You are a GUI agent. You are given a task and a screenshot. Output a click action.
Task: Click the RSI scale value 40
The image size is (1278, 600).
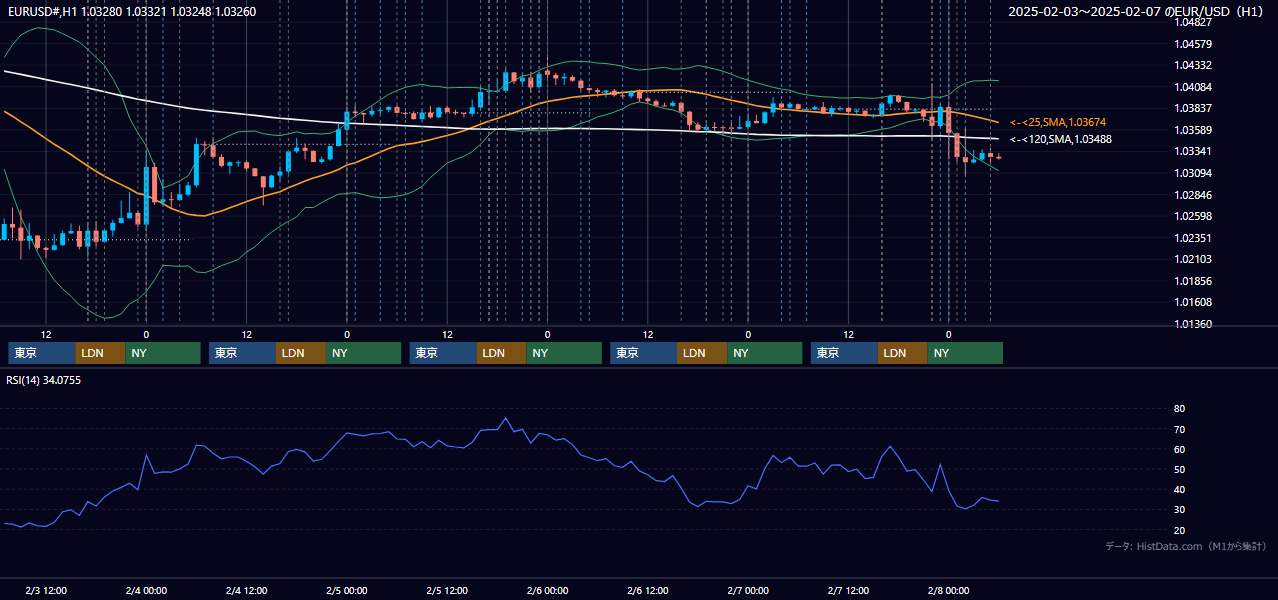(x=1180, y=489)
